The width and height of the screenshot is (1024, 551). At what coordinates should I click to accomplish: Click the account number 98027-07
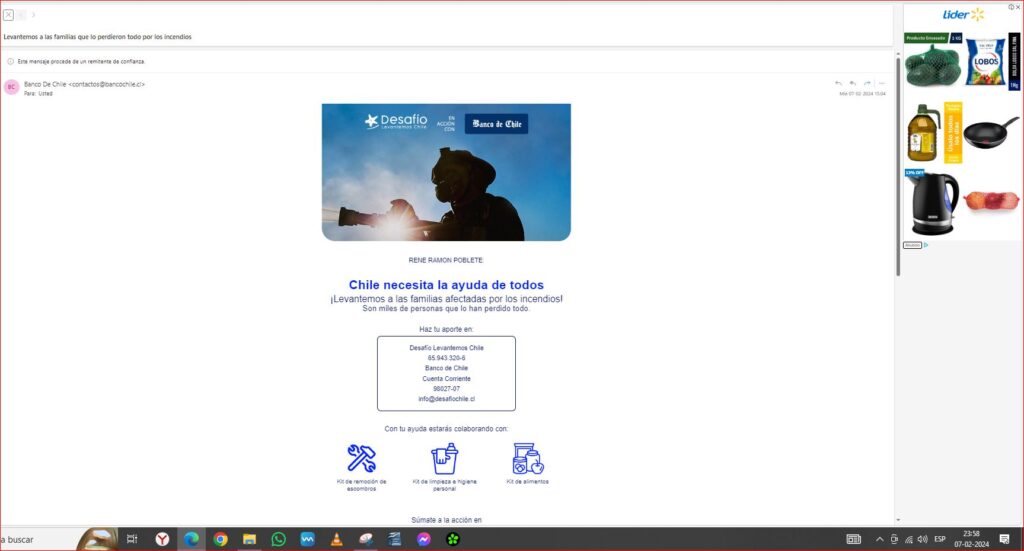tap(447, 388)
